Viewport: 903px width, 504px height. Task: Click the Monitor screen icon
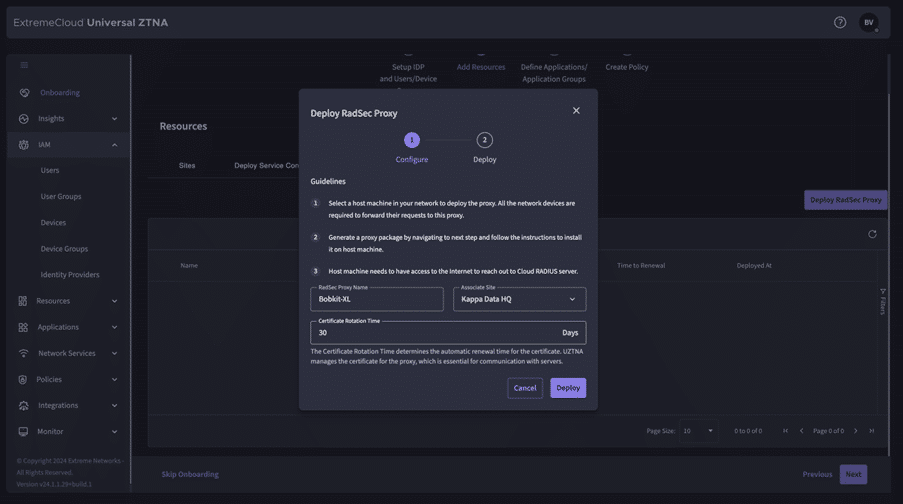point(23,431)
